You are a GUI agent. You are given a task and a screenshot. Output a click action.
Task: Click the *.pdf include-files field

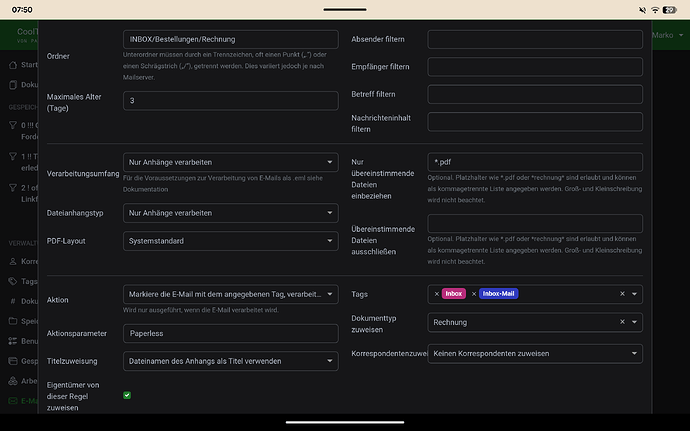click(x=535, y=162)
